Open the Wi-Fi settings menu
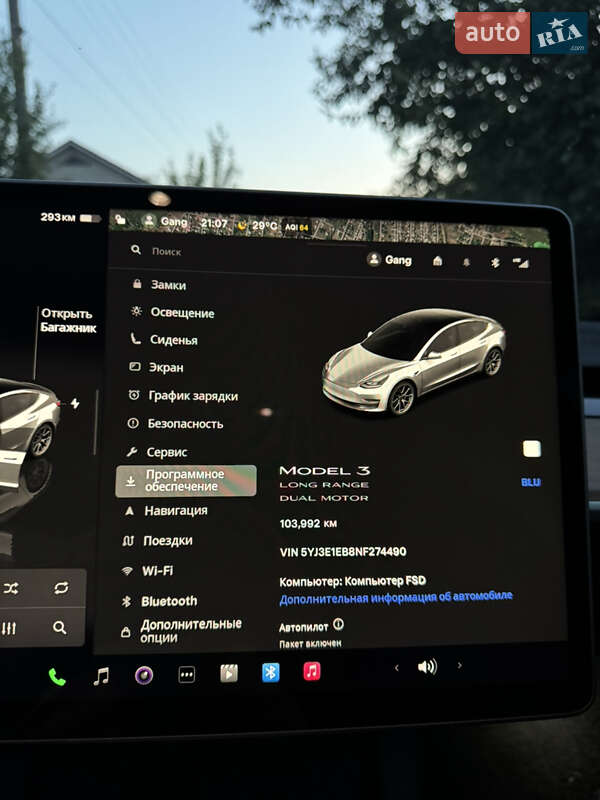Image resolution: width=600 pixels, height=800 pixels. (147, 571)
